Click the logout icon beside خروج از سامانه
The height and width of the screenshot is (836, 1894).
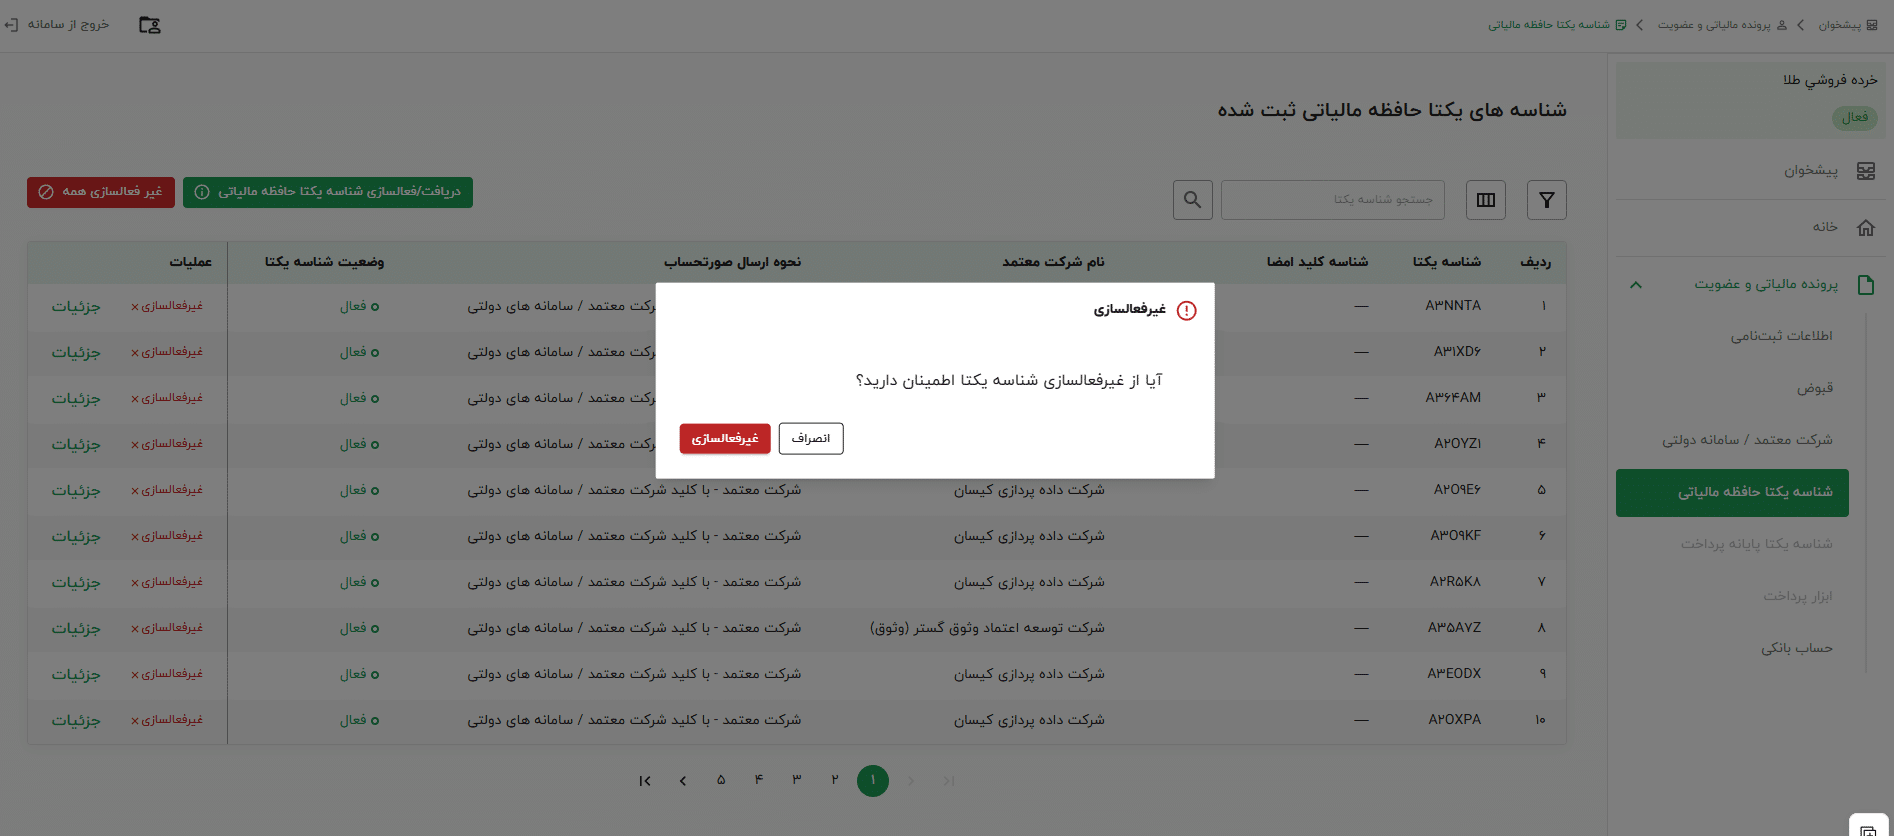point(11,25)
